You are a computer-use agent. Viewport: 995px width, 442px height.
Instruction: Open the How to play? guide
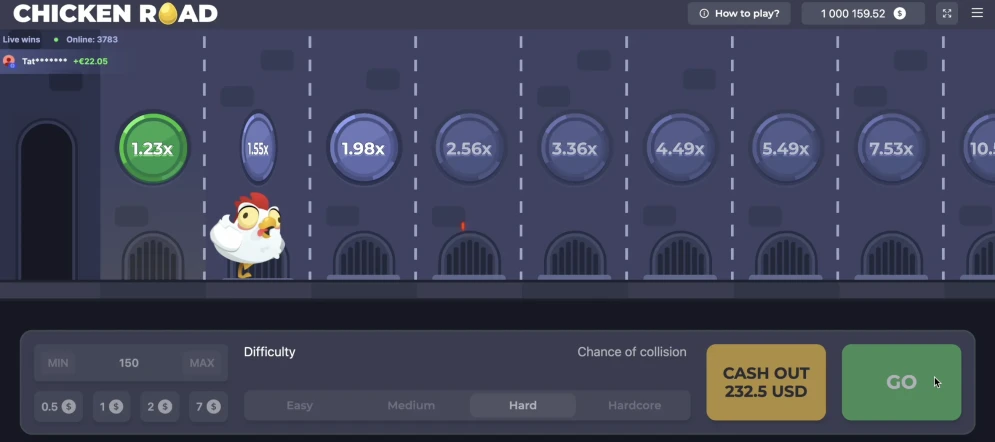pos(739,13)
